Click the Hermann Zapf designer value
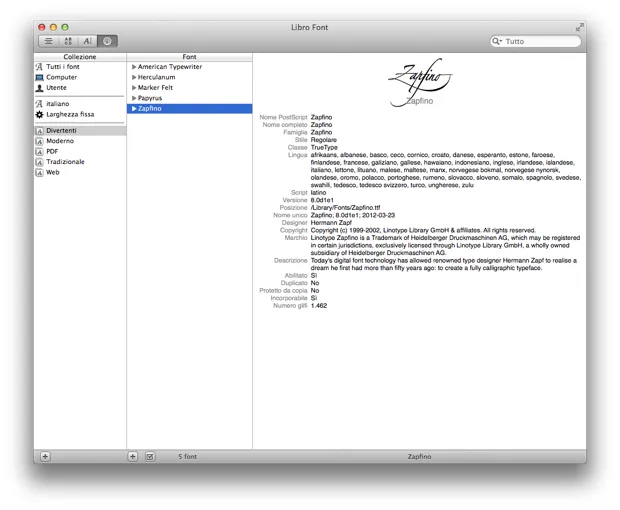Screen dimensions: 620x510 pyautogui.click(x=331, y=223)
